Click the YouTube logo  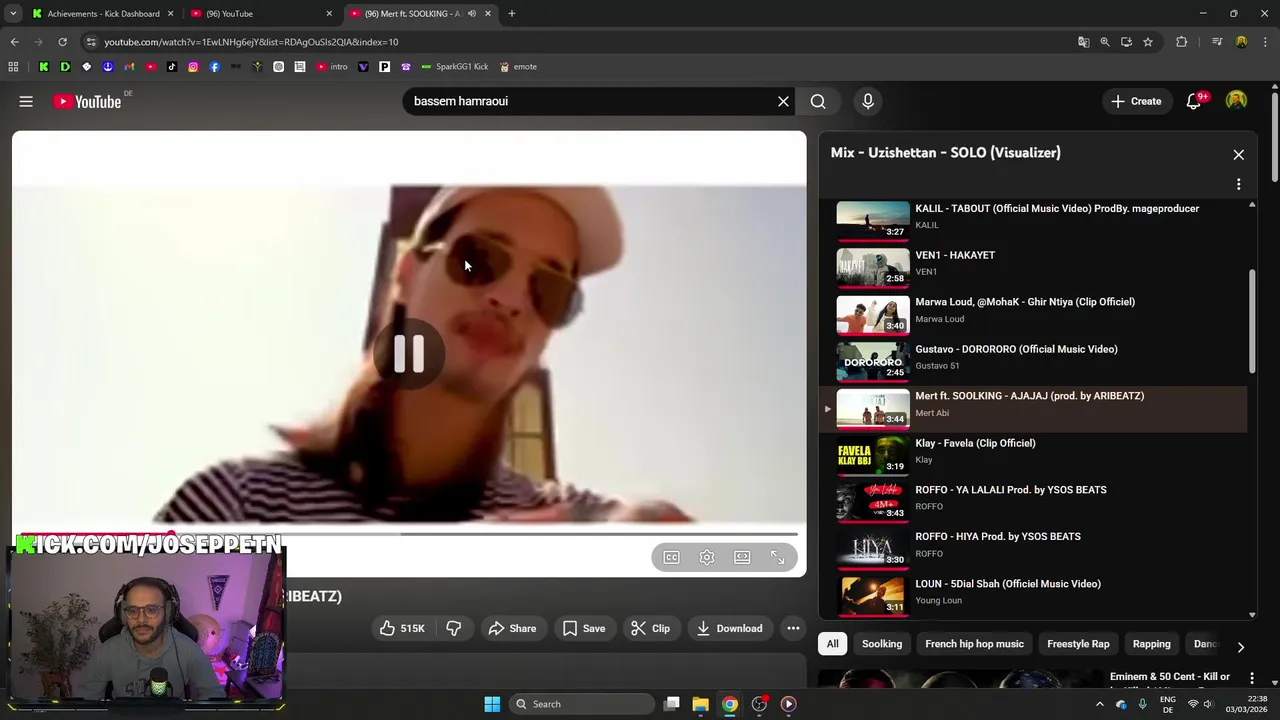(87, 101)
